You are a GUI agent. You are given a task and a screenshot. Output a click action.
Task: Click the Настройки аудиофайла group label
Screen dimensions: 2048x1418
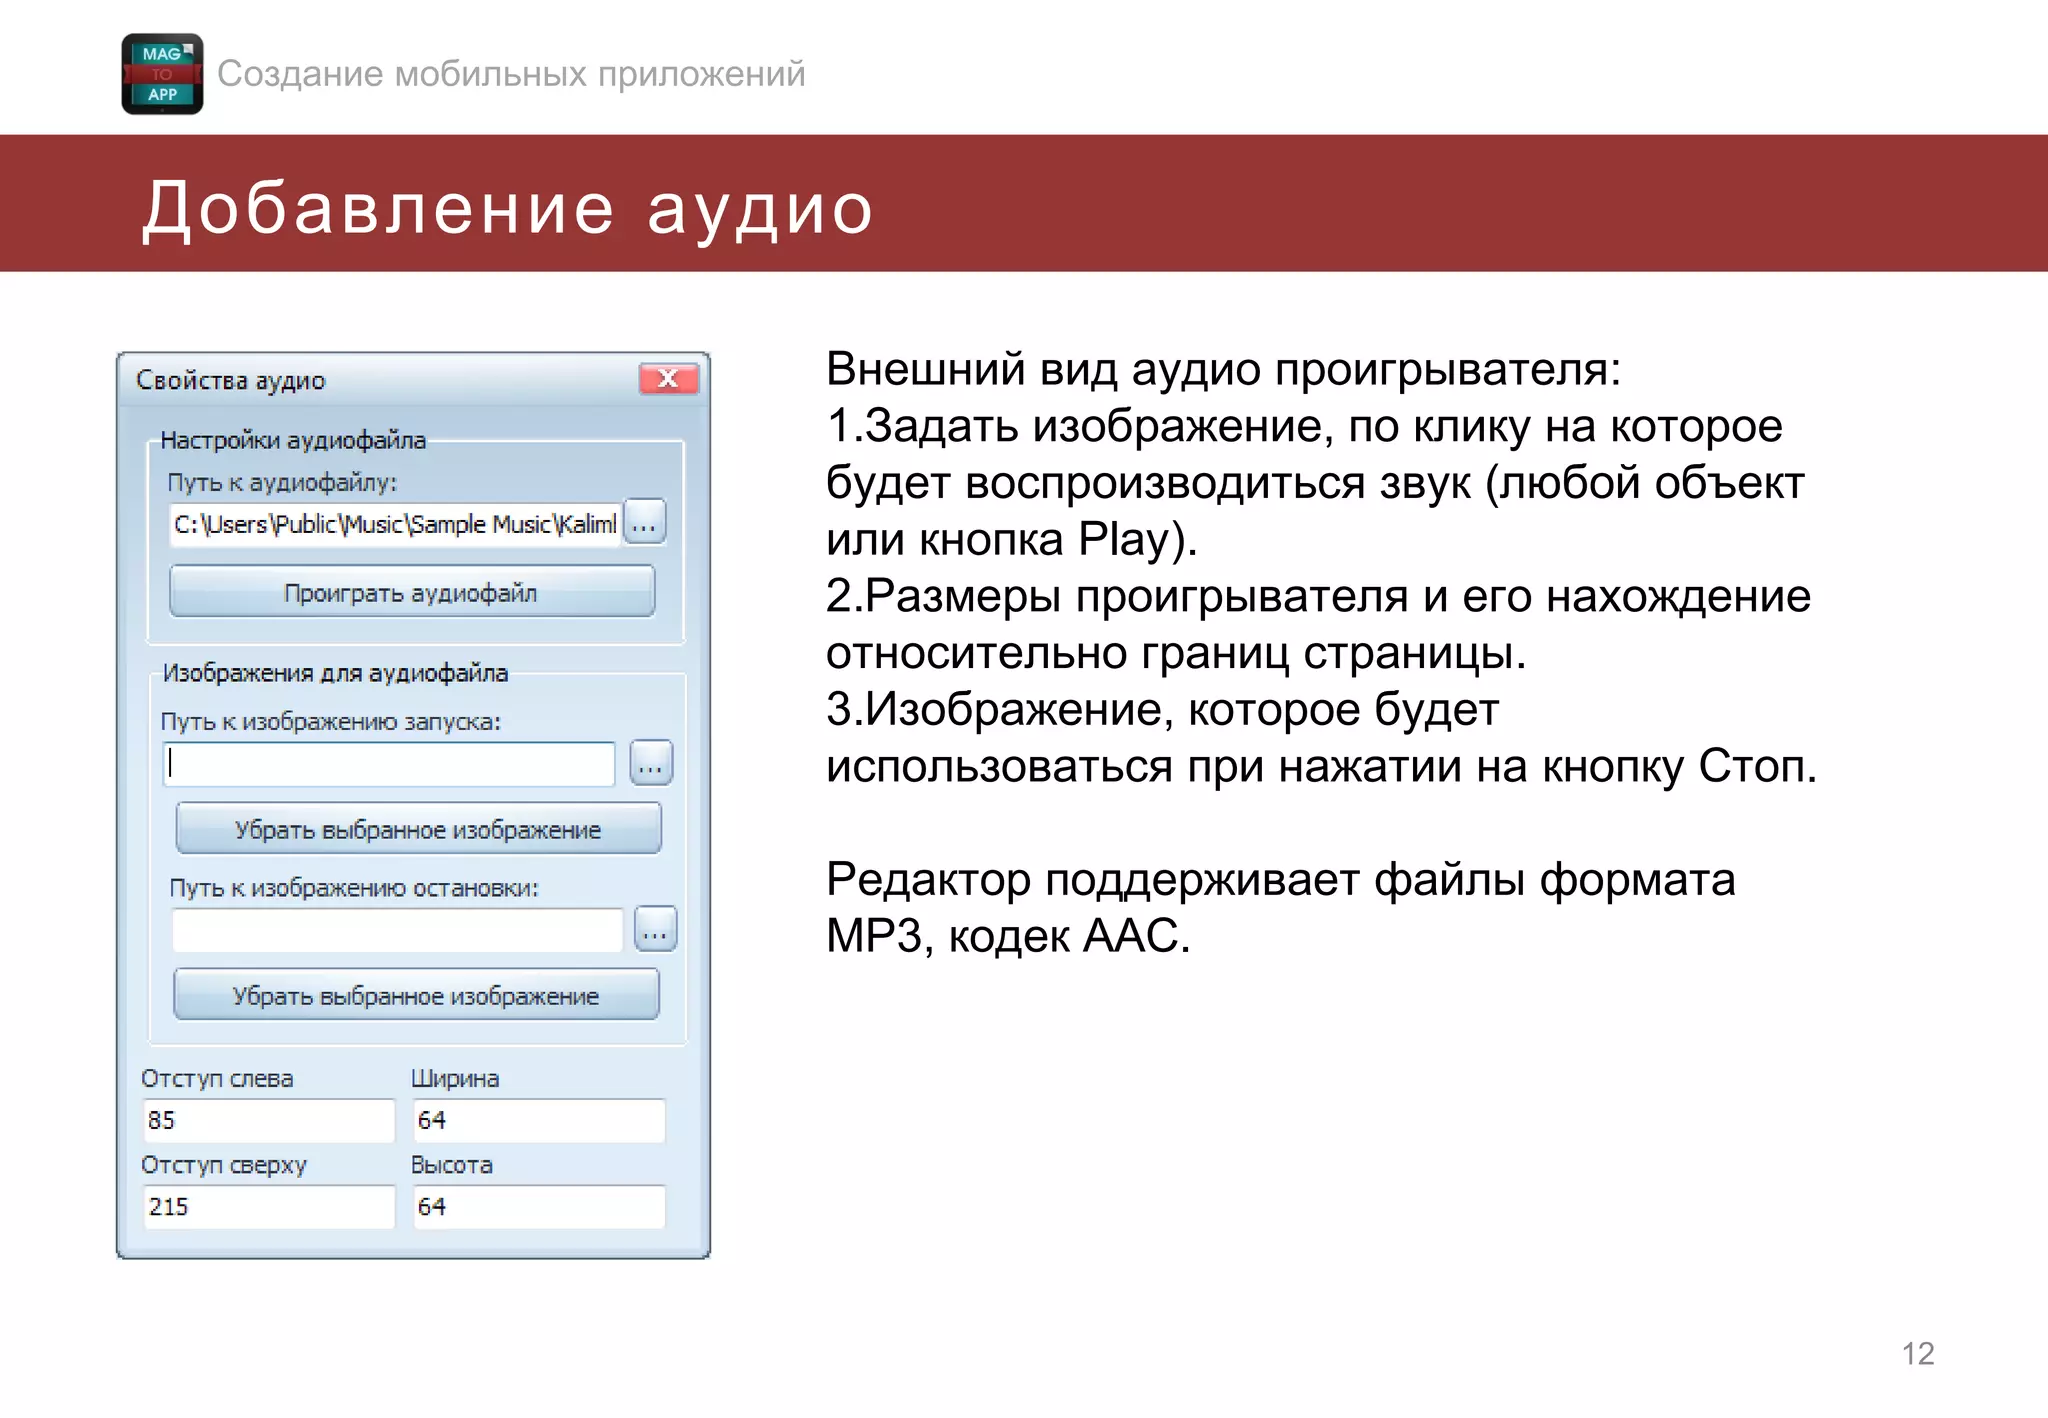coord(293,440)
